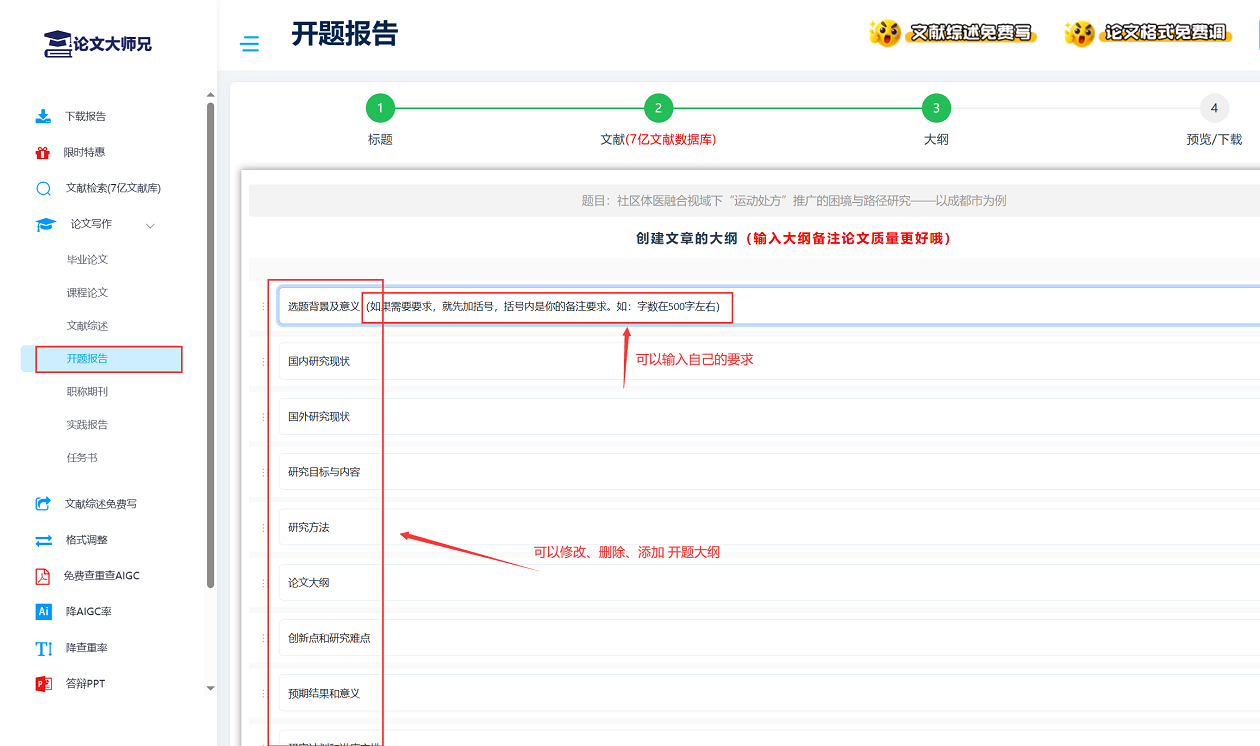Click drag handle beside 研究方法 row
This screenshot has width=1260, height=746.
coord(264,527)
